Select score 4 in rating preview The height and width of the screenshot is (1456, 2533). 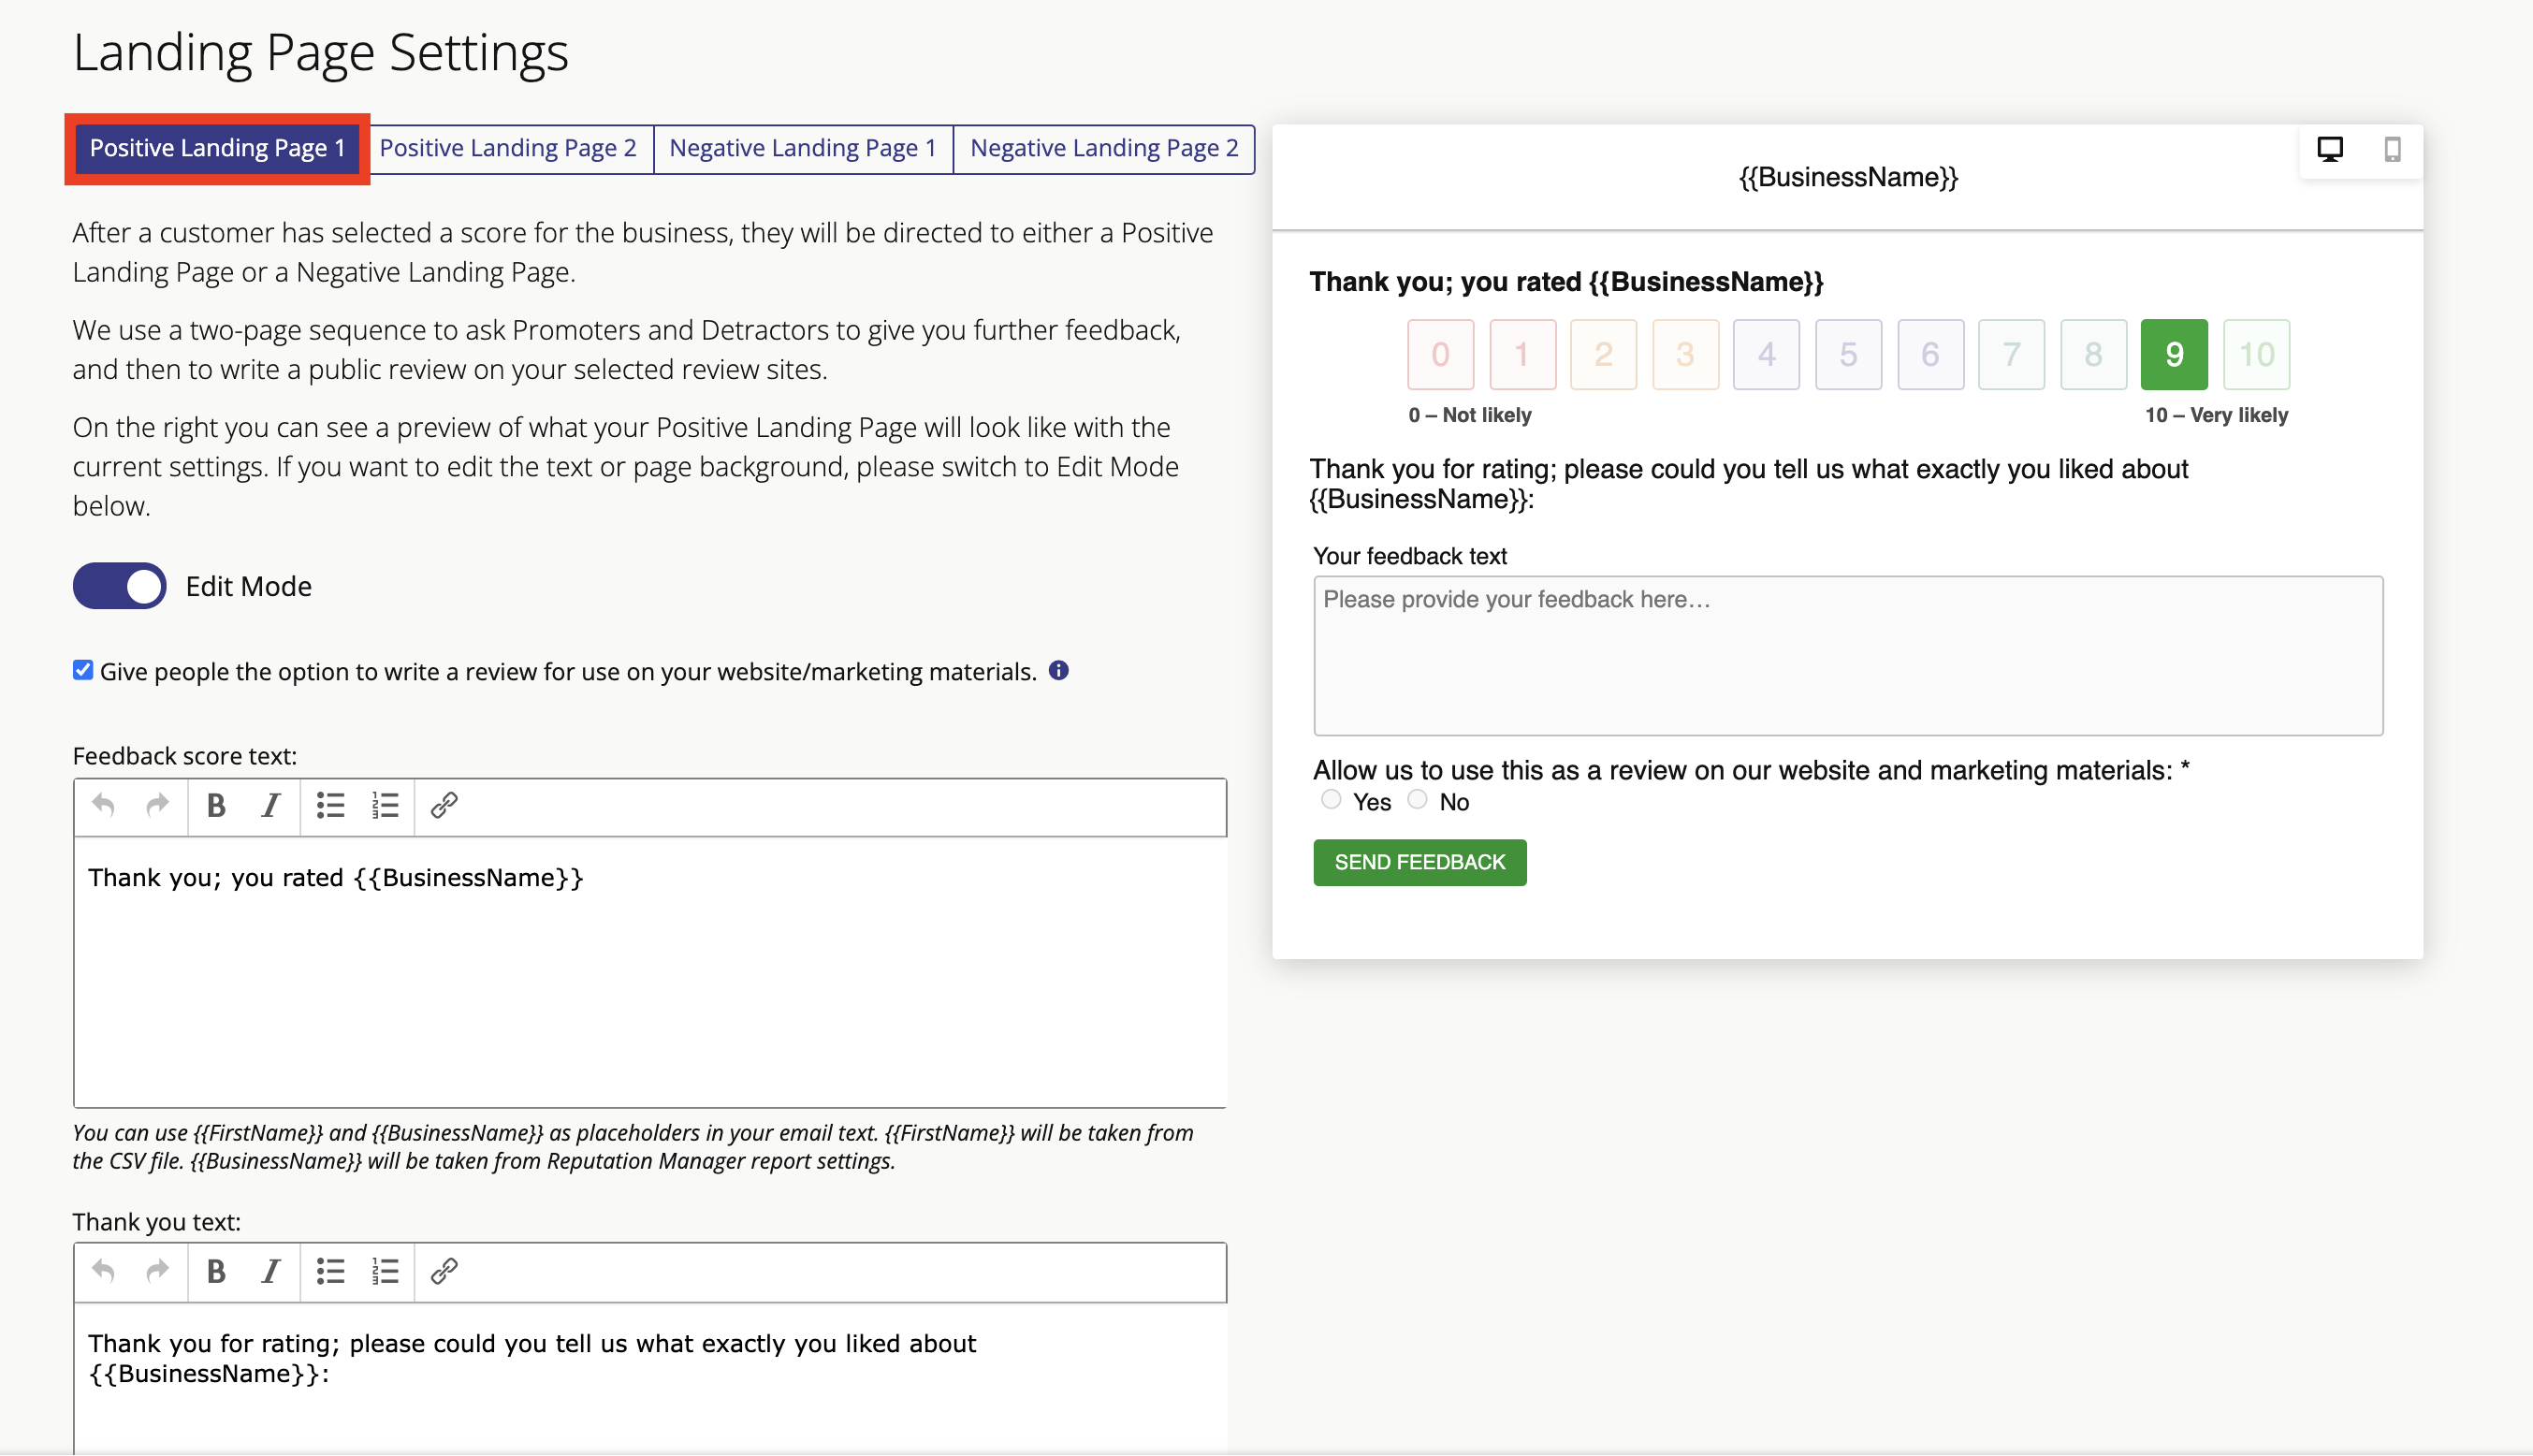1767,355
